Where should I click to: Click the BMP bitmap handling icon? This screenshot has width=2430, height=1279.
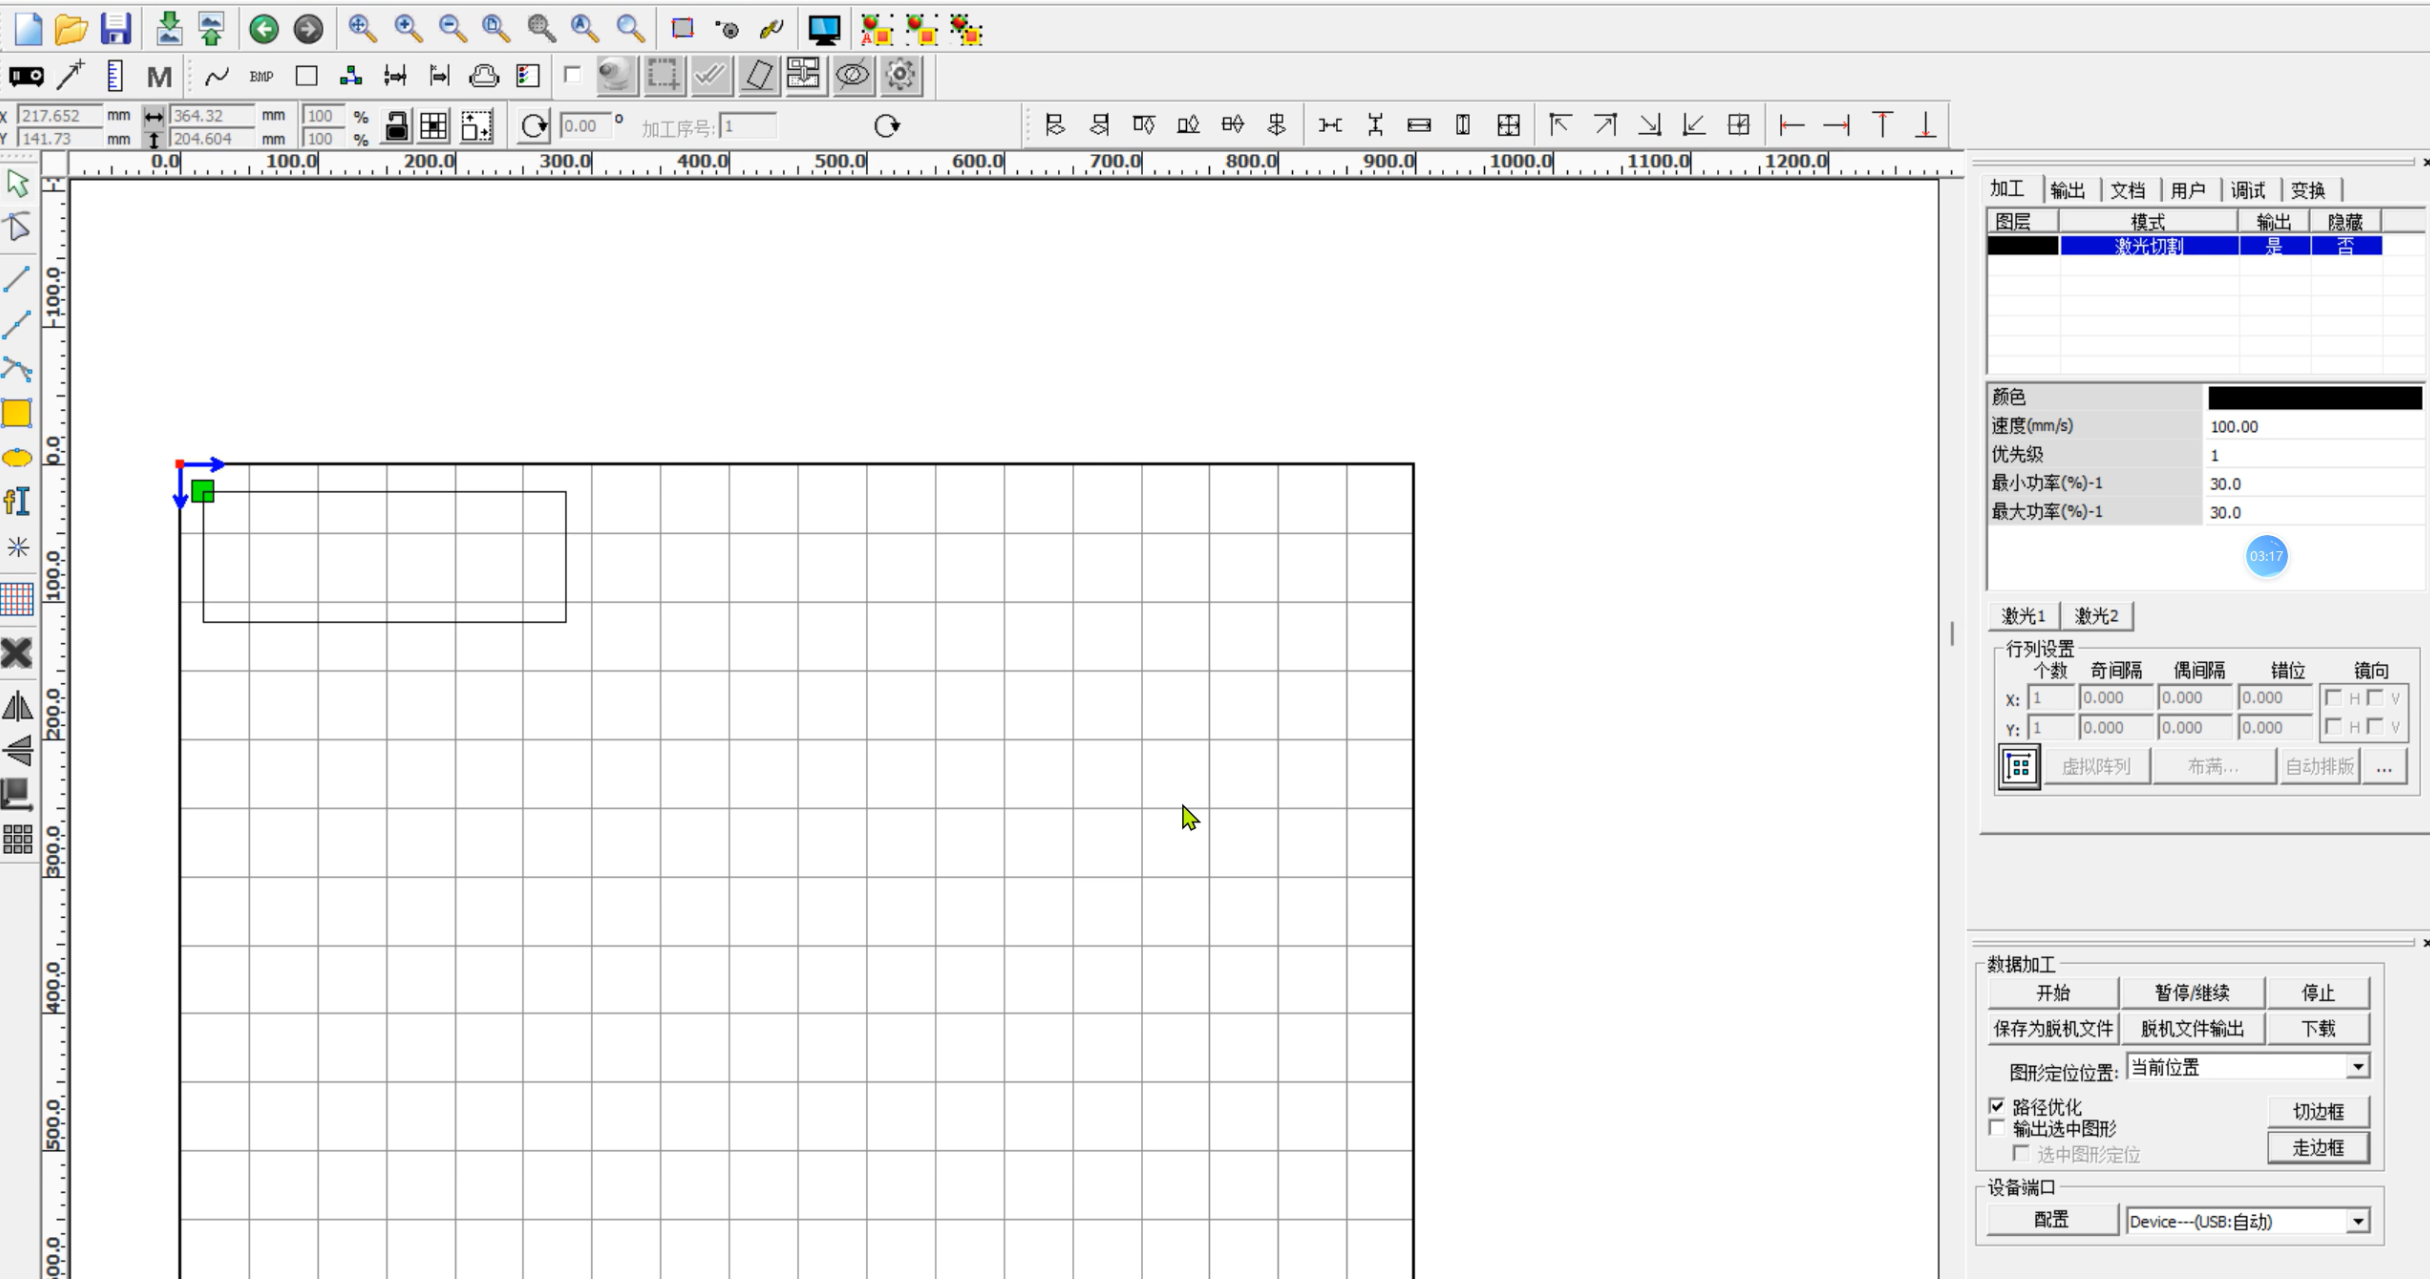coord(261,76)
